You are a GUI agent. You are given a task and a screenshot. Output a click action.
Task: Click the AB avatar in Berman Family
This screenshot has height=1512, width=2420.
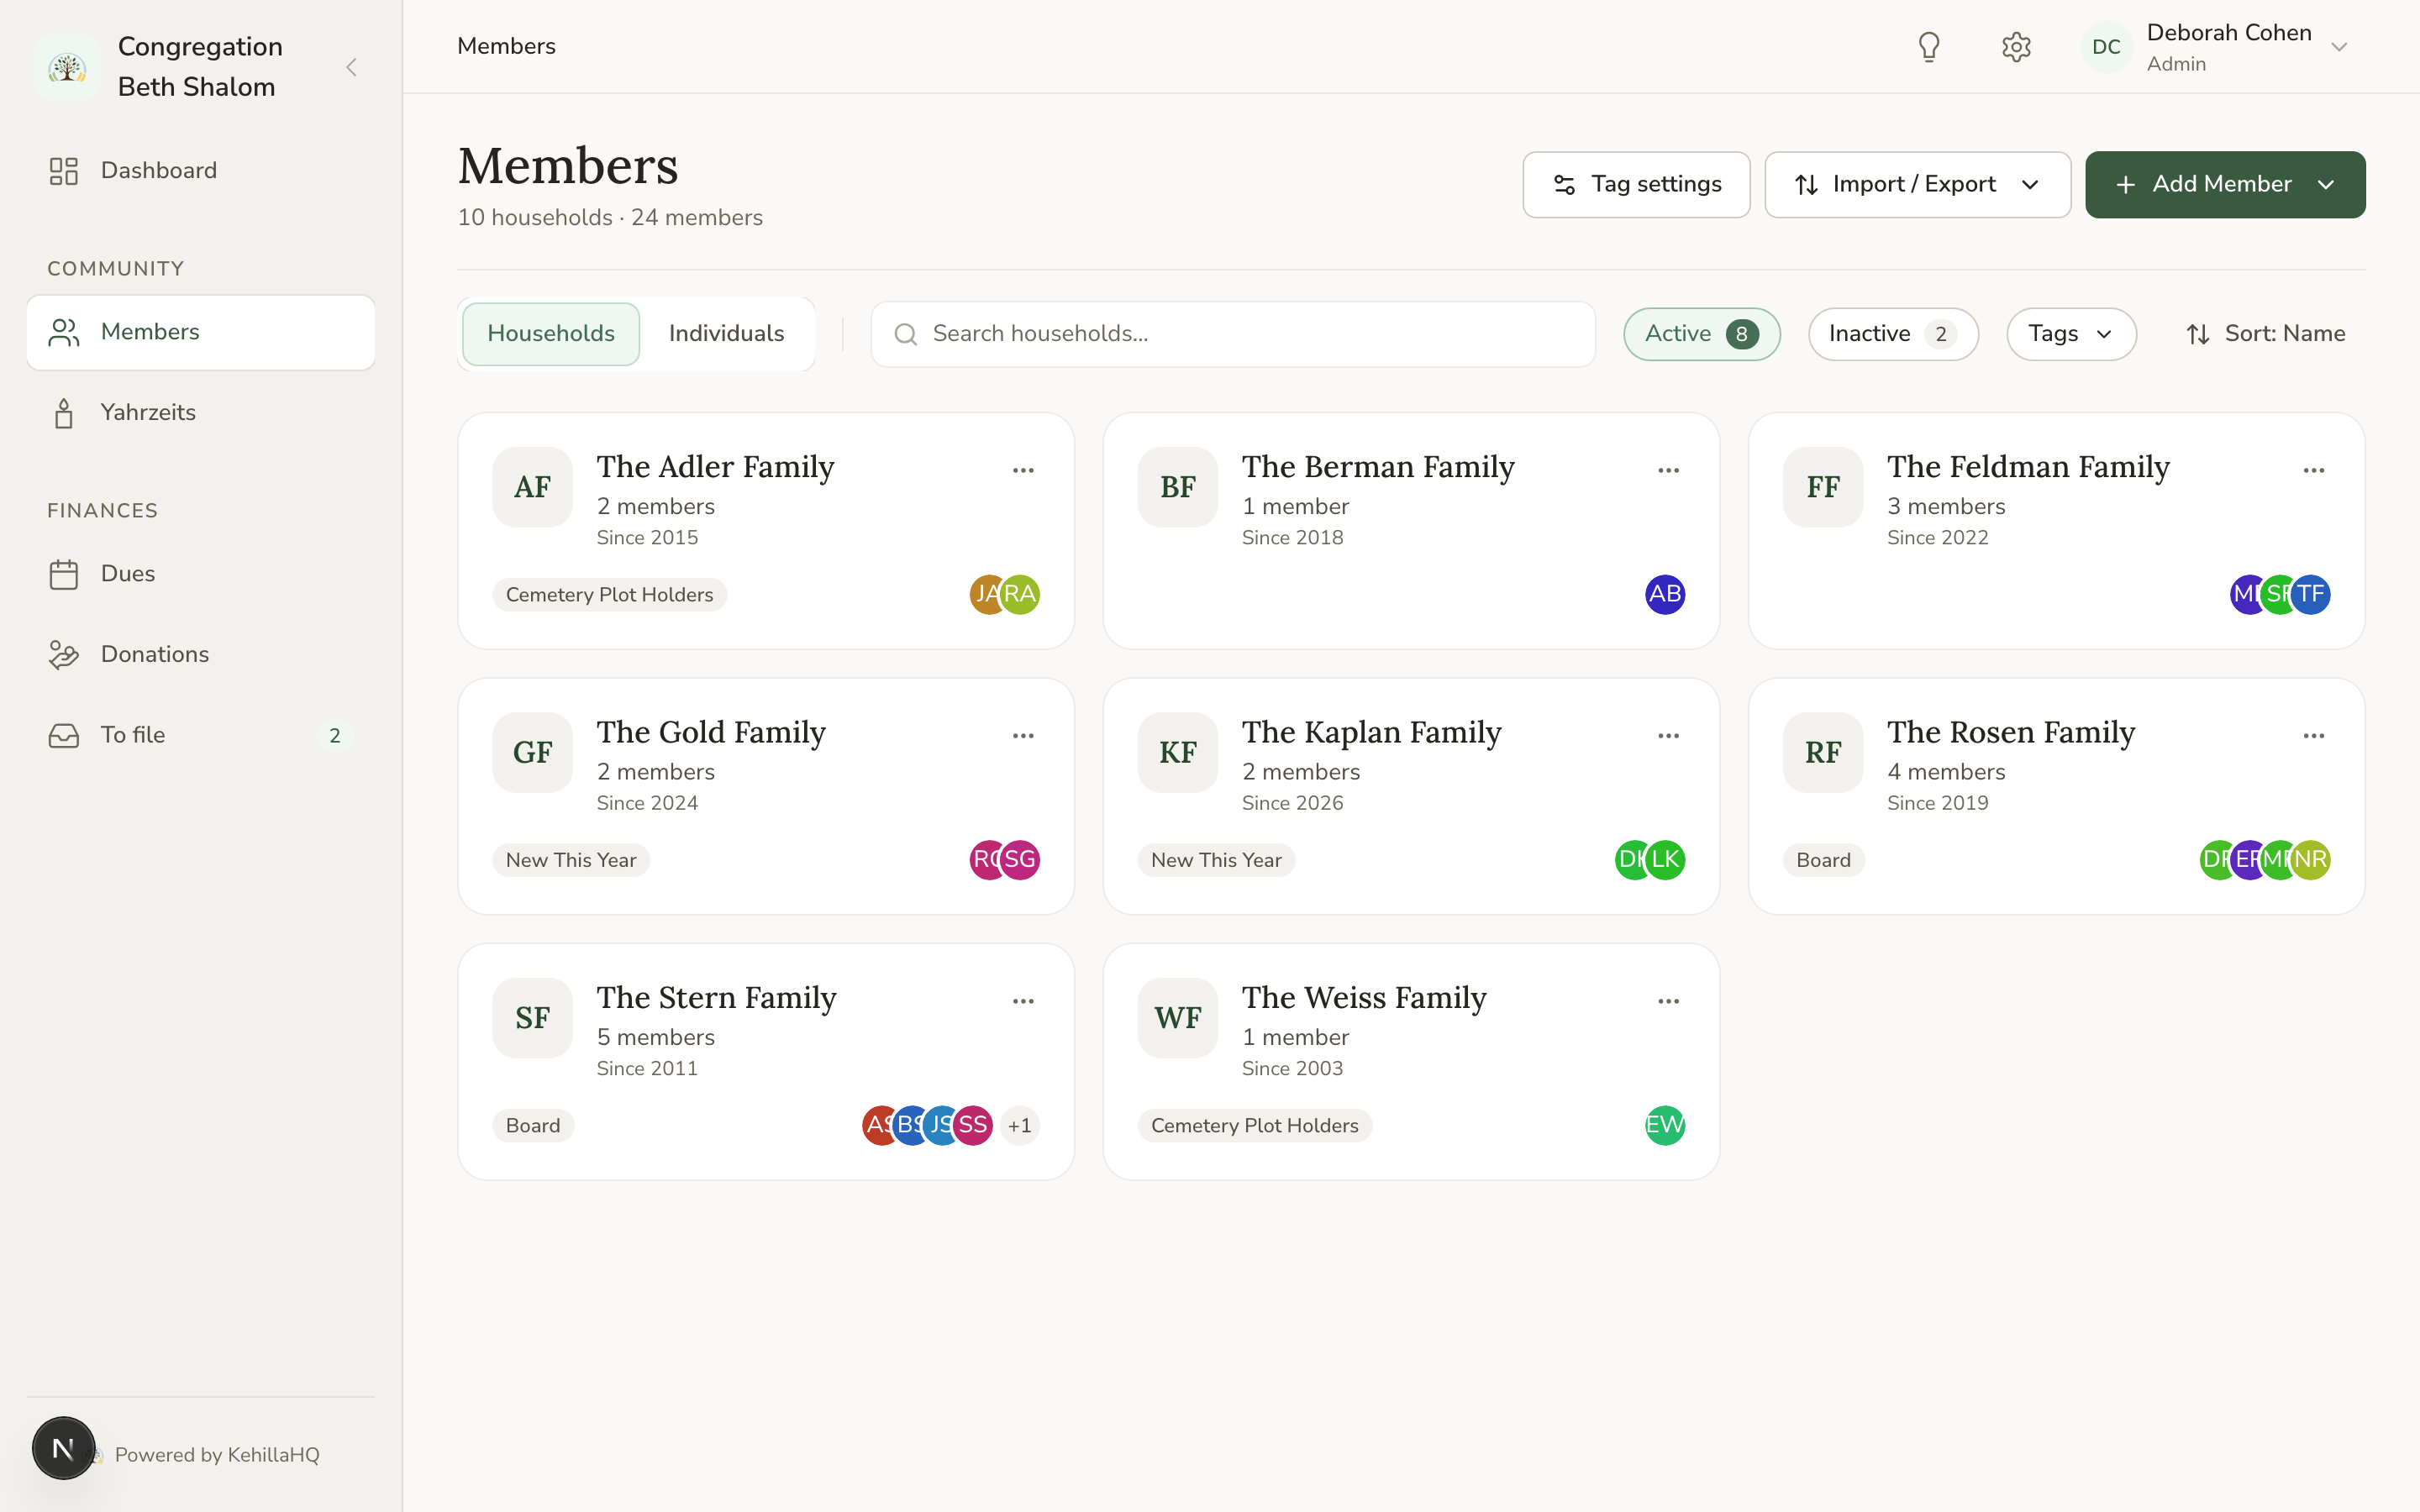tap(1665, 594)
